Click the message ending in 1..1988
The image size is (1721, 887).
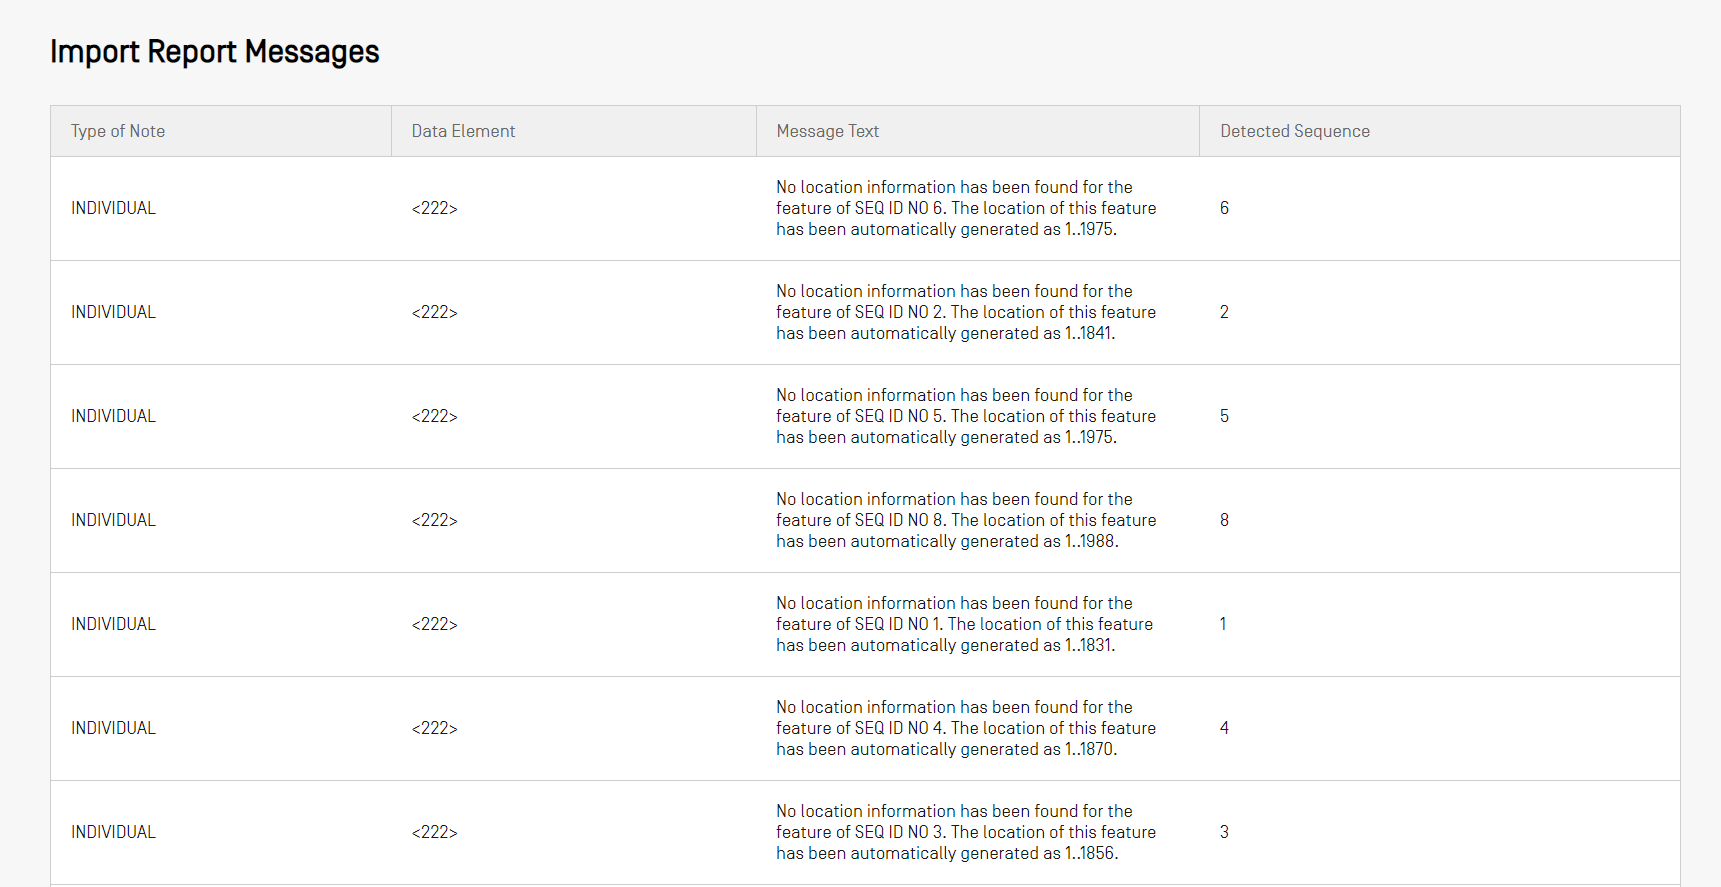965,520
